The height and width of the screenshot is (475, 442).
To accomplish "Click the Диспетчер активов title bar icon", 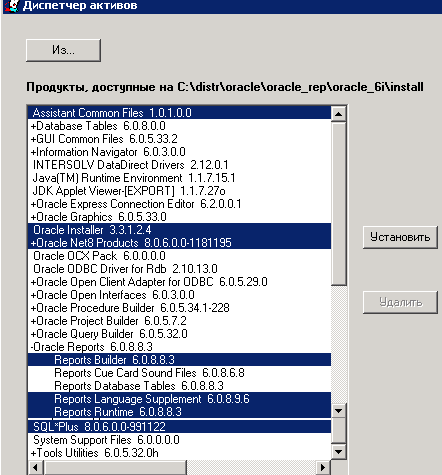I will point(11,6).
